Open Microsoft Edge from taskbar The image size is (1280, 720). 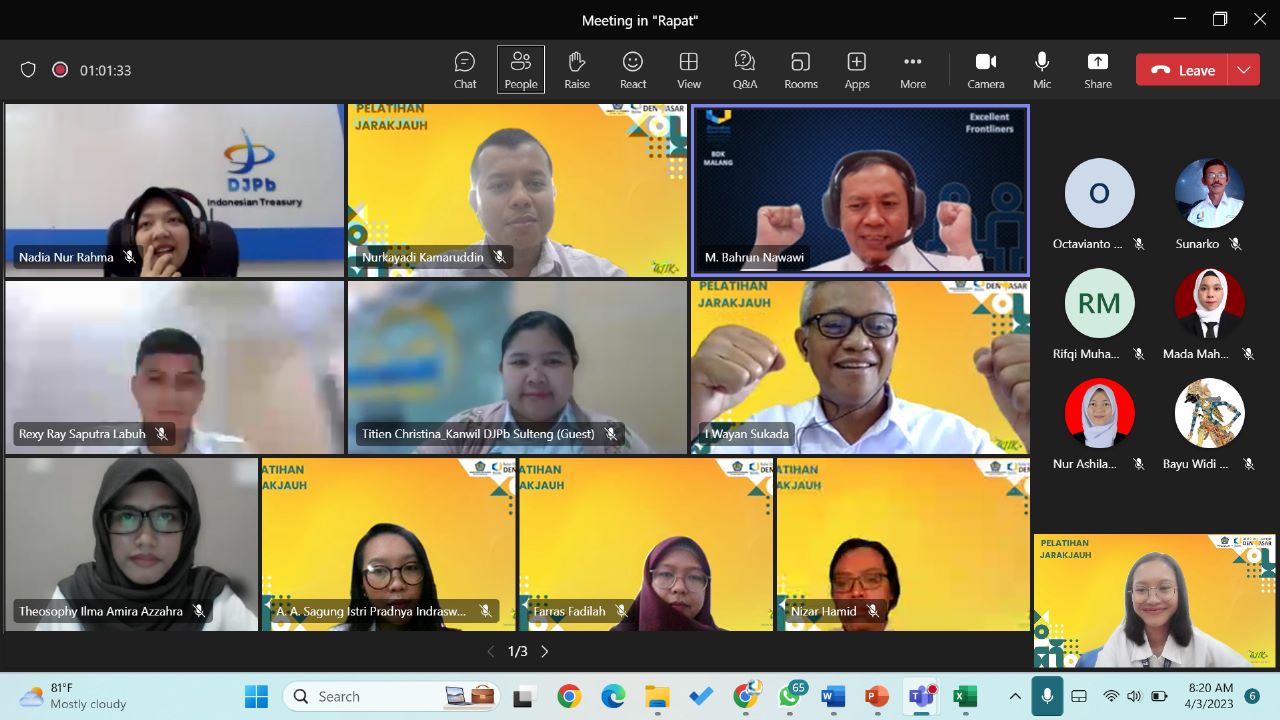[613, 696]
